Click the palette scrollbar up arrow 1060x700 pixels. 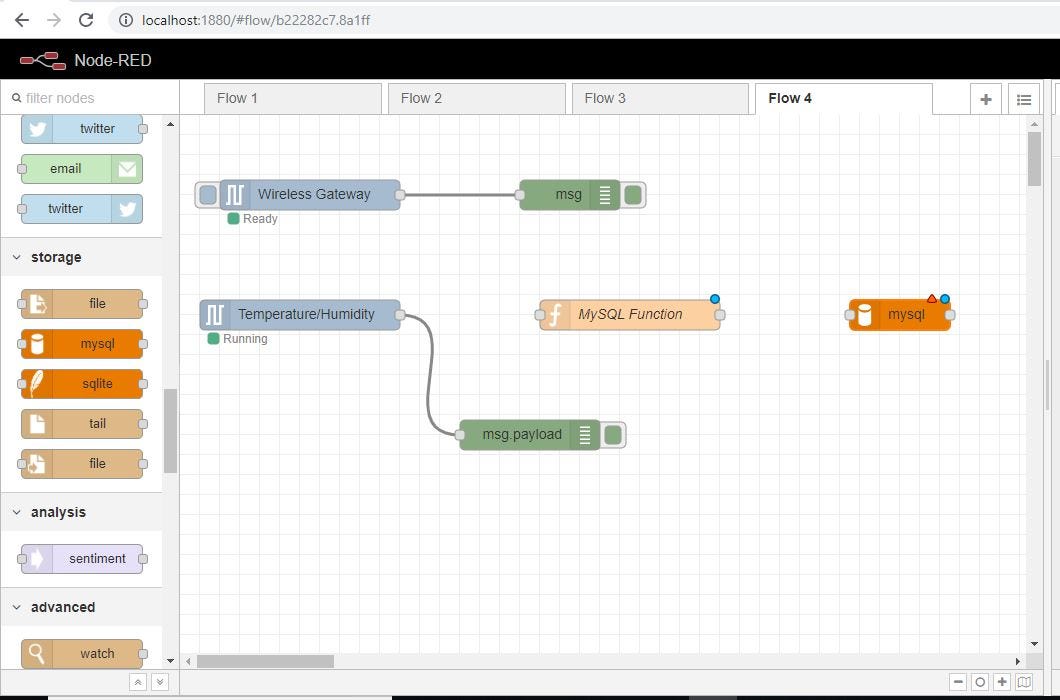coord(170,124)
